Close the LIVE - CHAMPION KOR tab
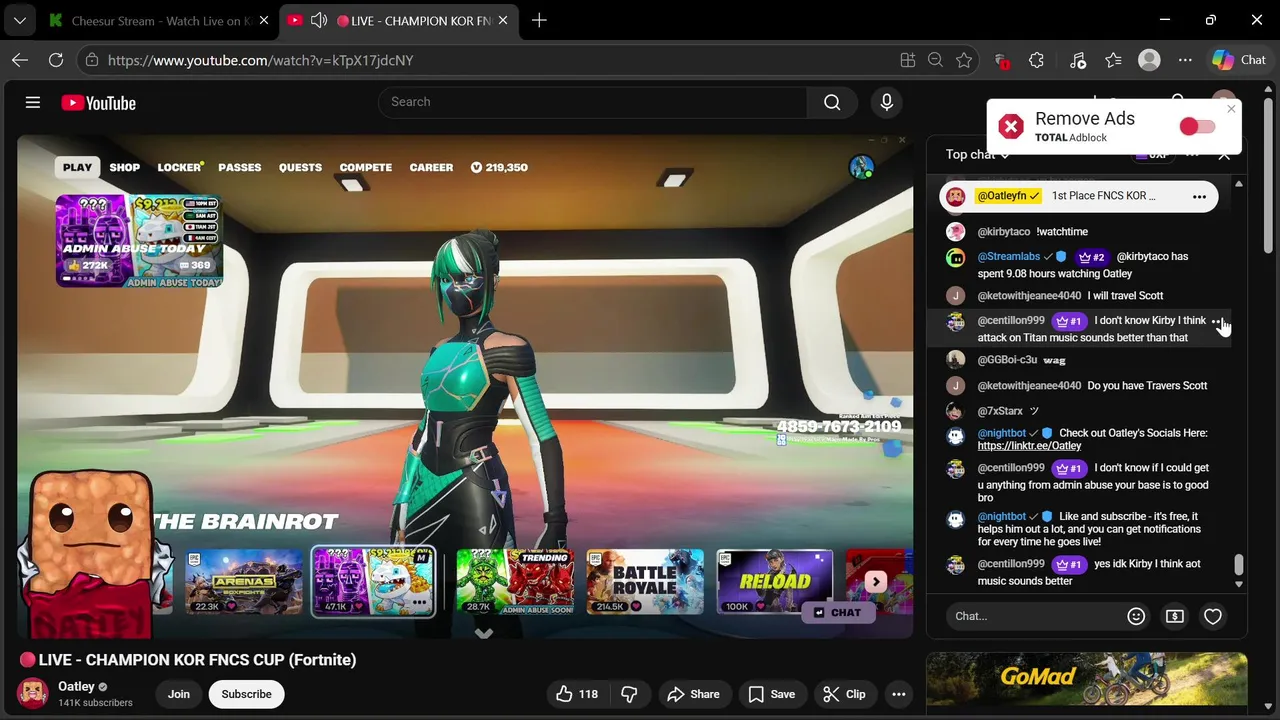1280x720 pixels. (x=503, y=20)
